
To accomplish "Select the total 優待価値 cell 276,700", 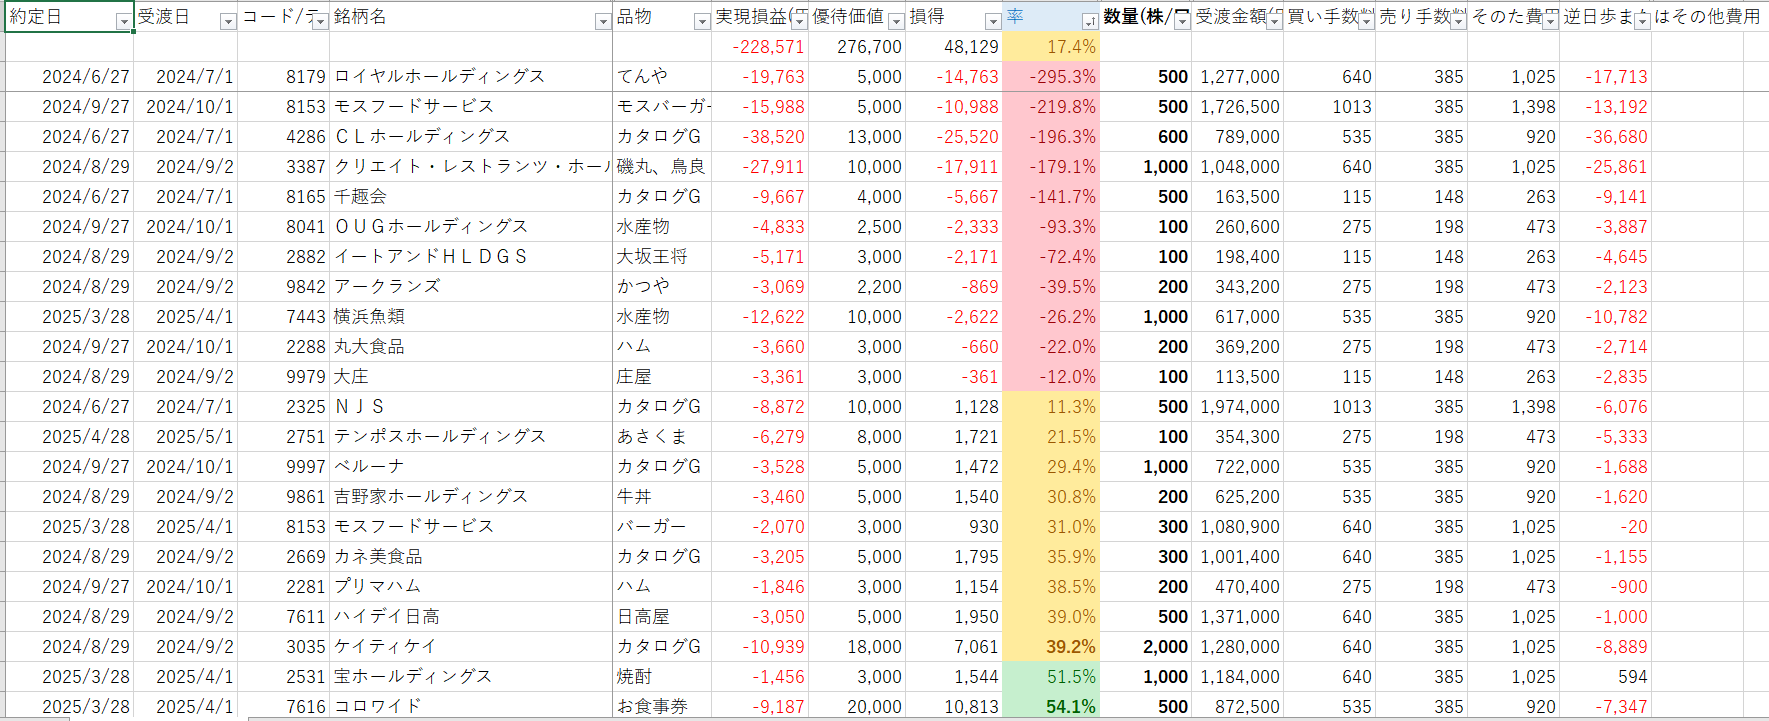I will tap(856, 47).
